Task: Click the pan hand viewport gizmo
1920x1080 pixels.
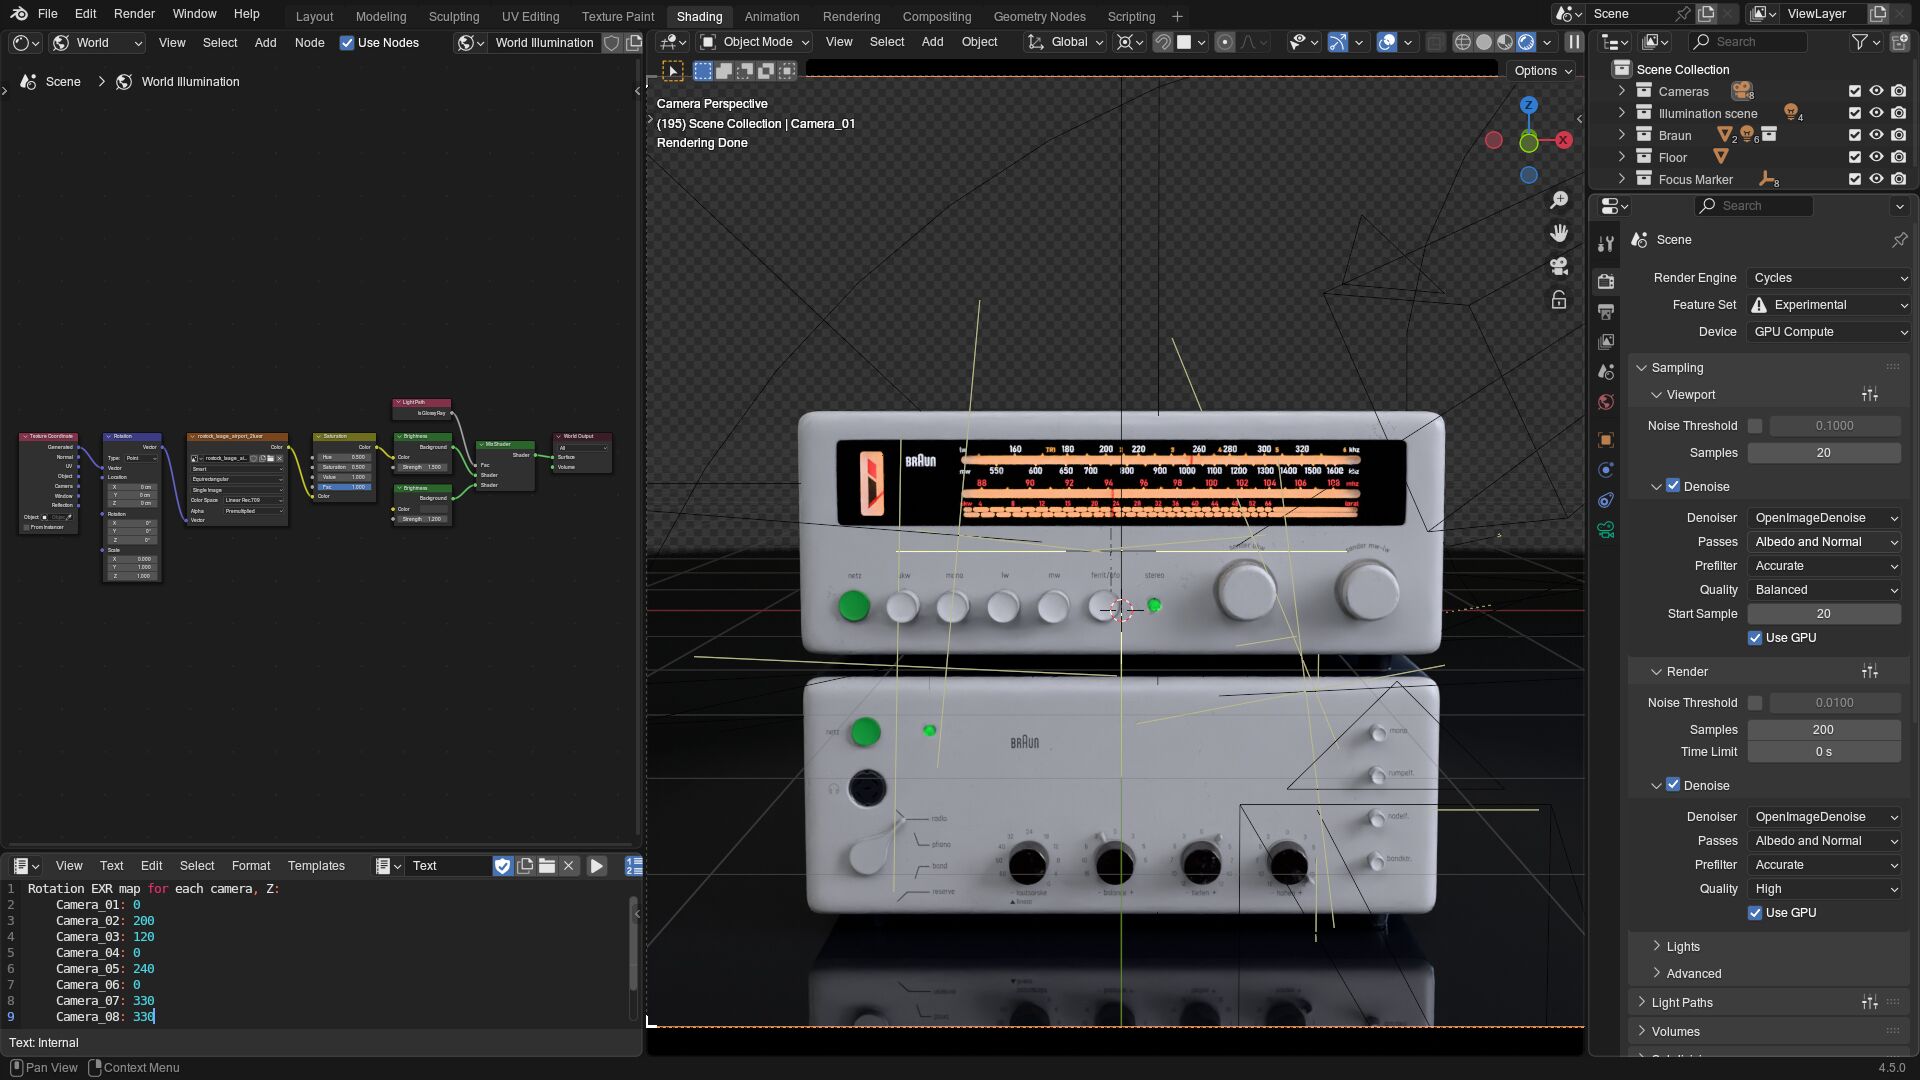Action: 1558,233
